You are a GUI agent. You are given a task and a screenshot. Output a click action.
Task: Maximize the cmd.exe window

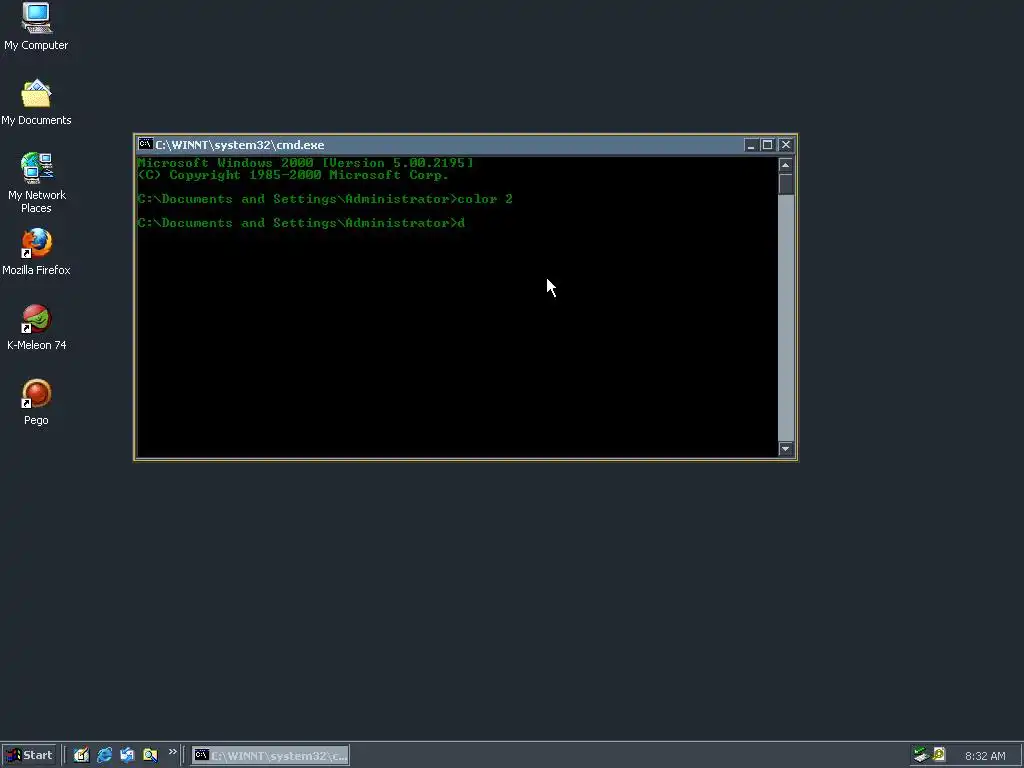coord(767,145)
